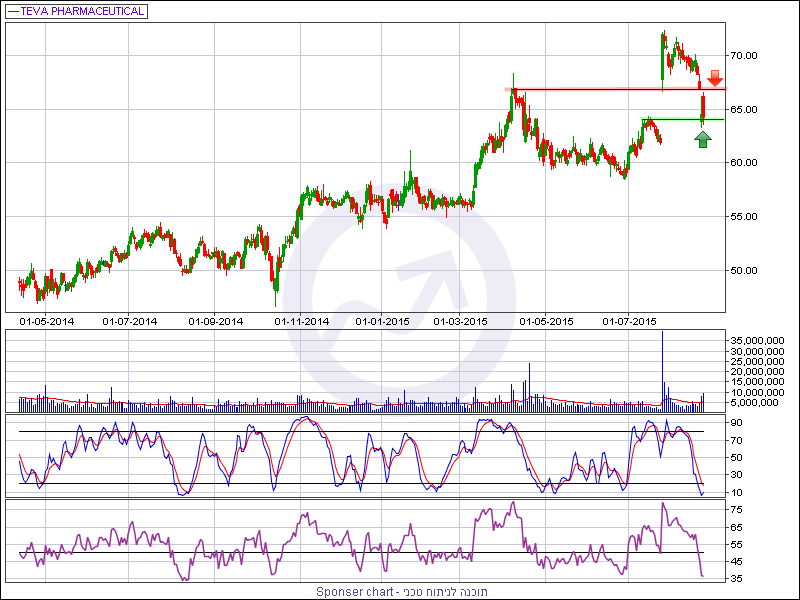Click the 90 level on stochastic panel axis
Image resolution: width=800 pixels, height=600 pixels.
[x=735, y=423]
